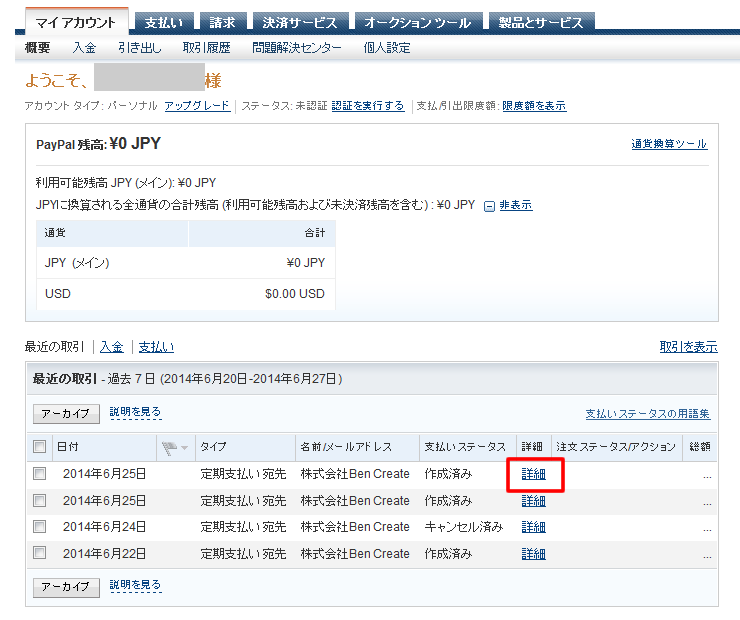Check the box for the 2014年6月24日 transaction
This screenshot has width=740, height=620.
pyautogui.click(x=40, y=527)
